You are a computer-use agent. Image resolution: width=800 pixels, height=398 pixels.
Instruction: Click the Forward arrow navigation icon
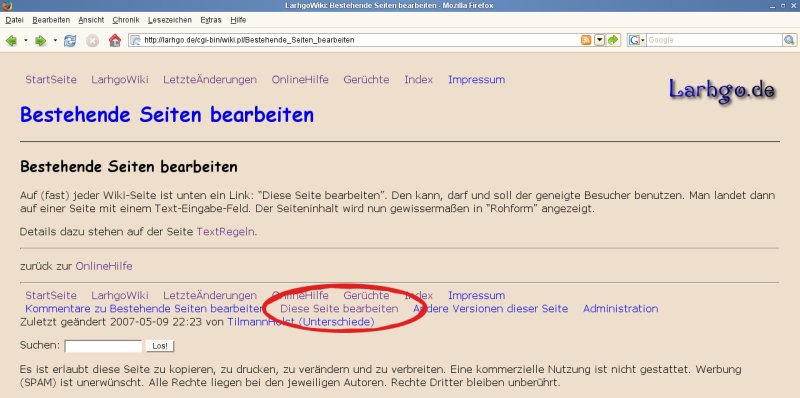(40, 40)
